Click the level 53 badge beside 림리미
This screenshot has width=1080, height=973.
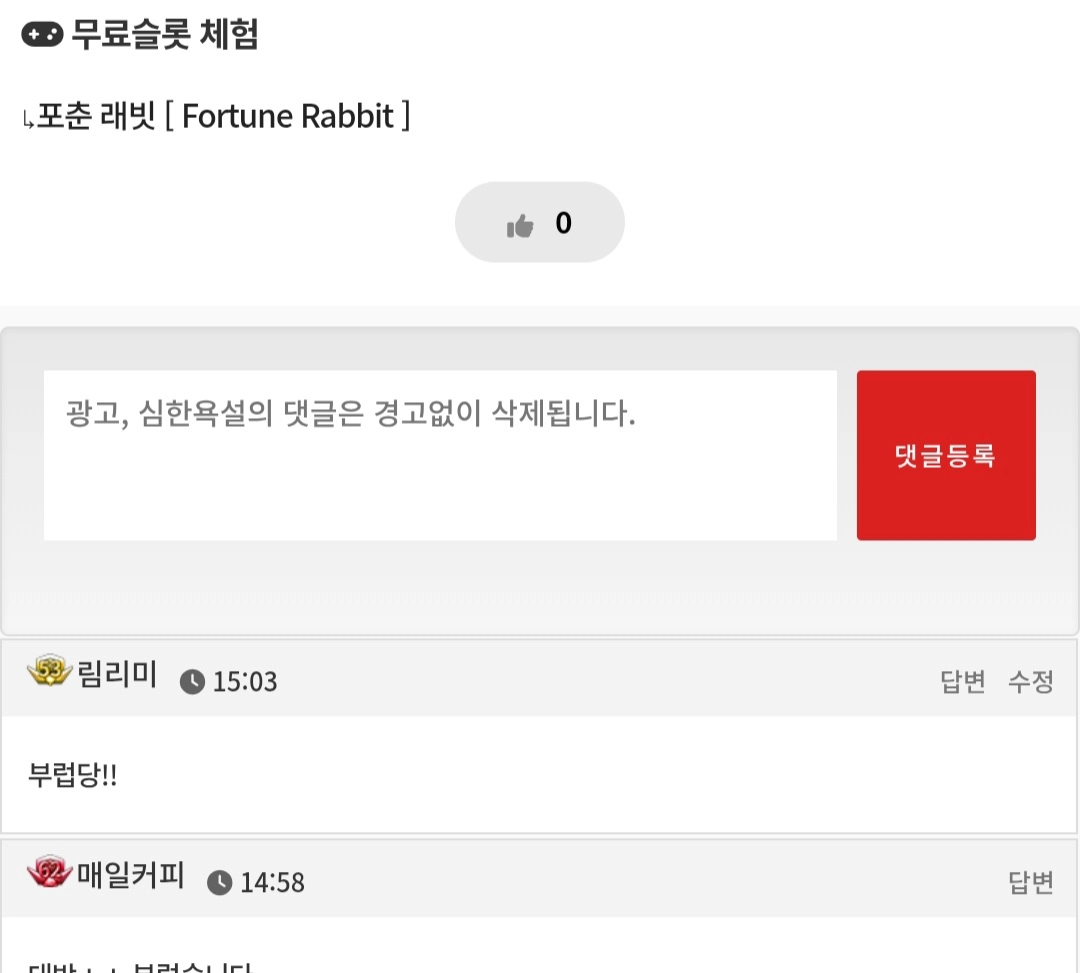pos(49,672)
